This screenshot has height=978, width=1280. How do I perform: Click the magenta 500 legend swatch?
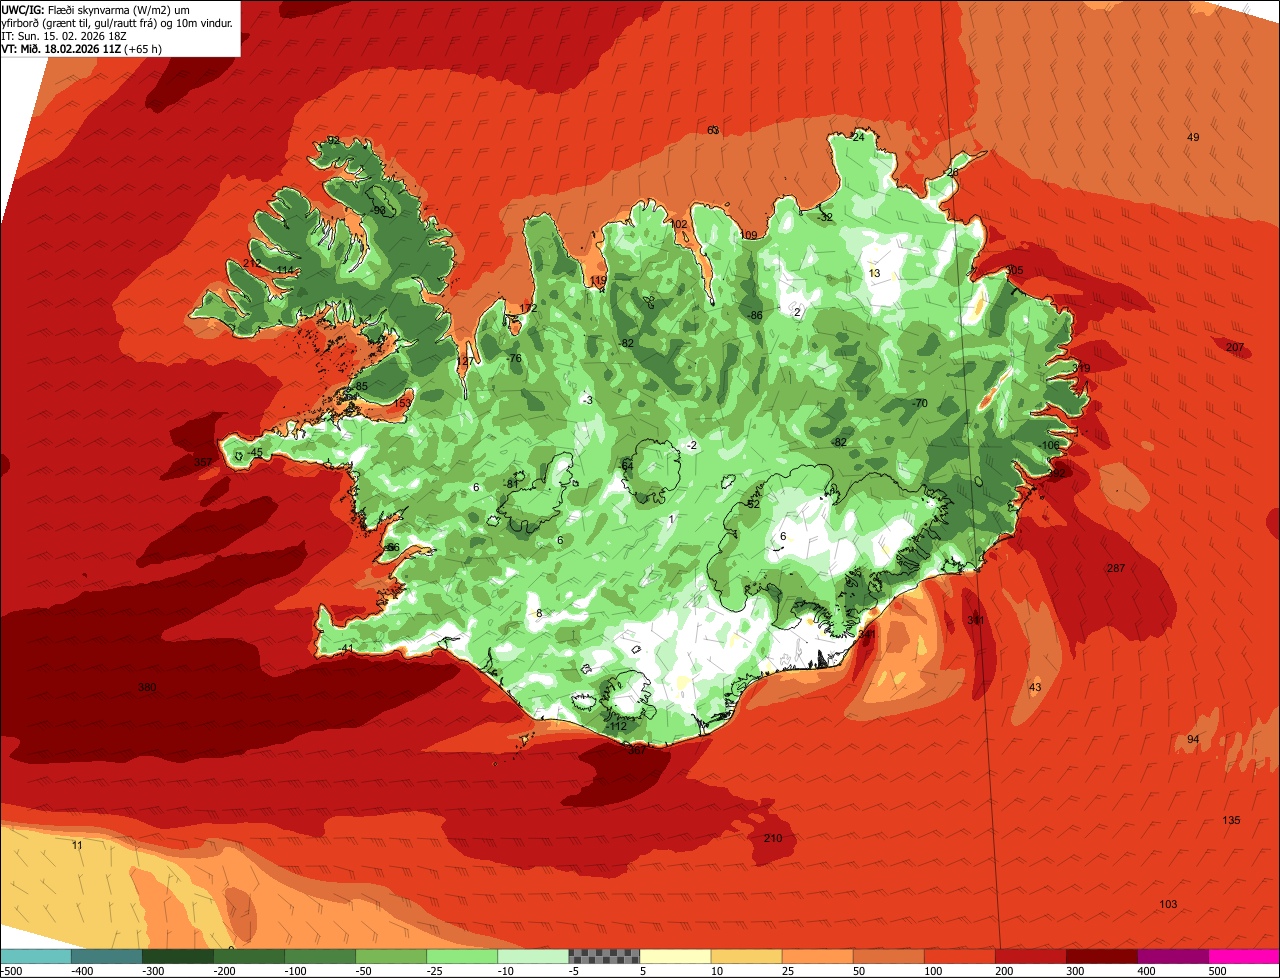(x=1244, y=956)
